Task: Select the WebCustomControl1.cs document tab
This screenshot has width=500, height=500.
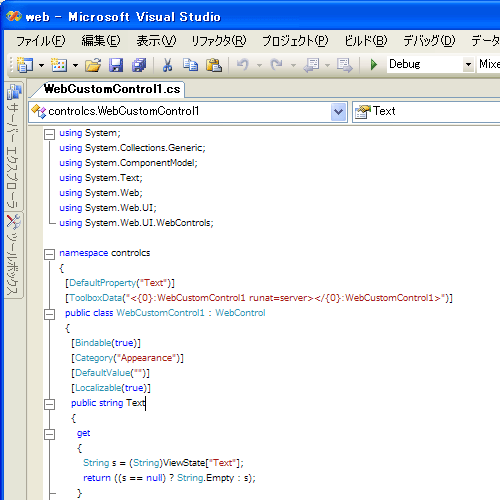Action: (112, 89)
